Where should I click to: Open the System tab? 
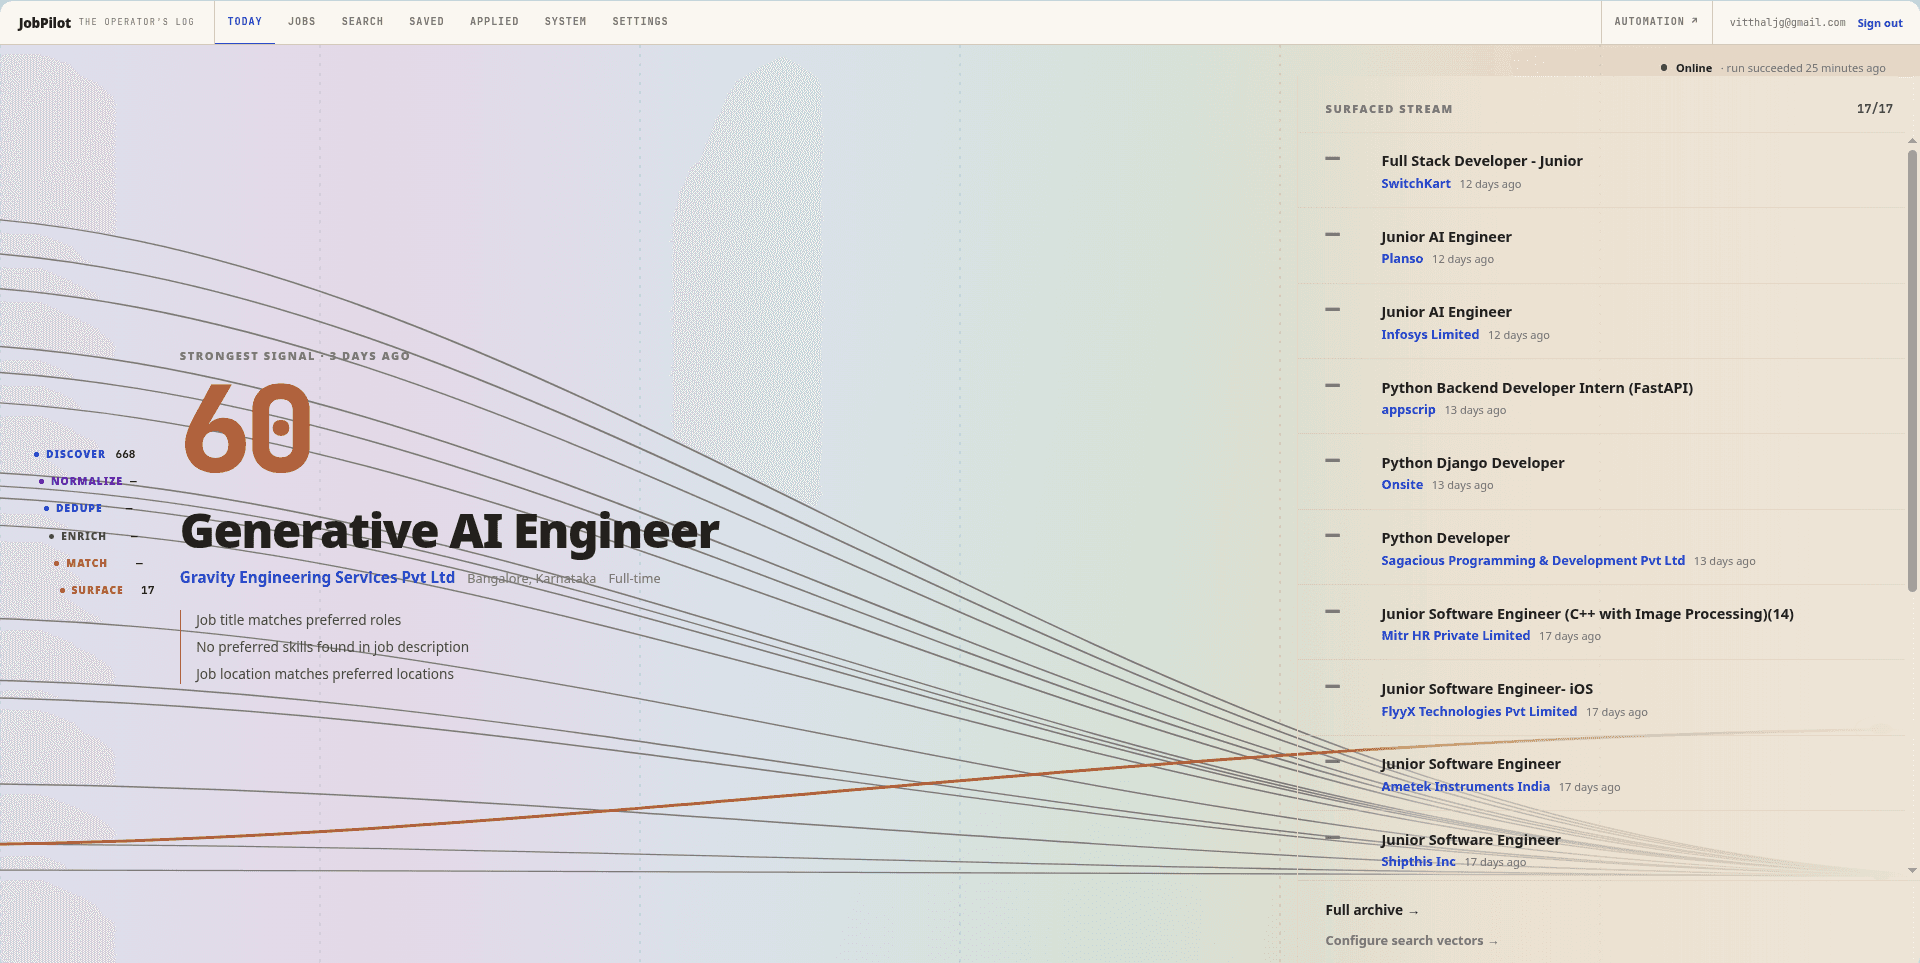click(565, 22)
